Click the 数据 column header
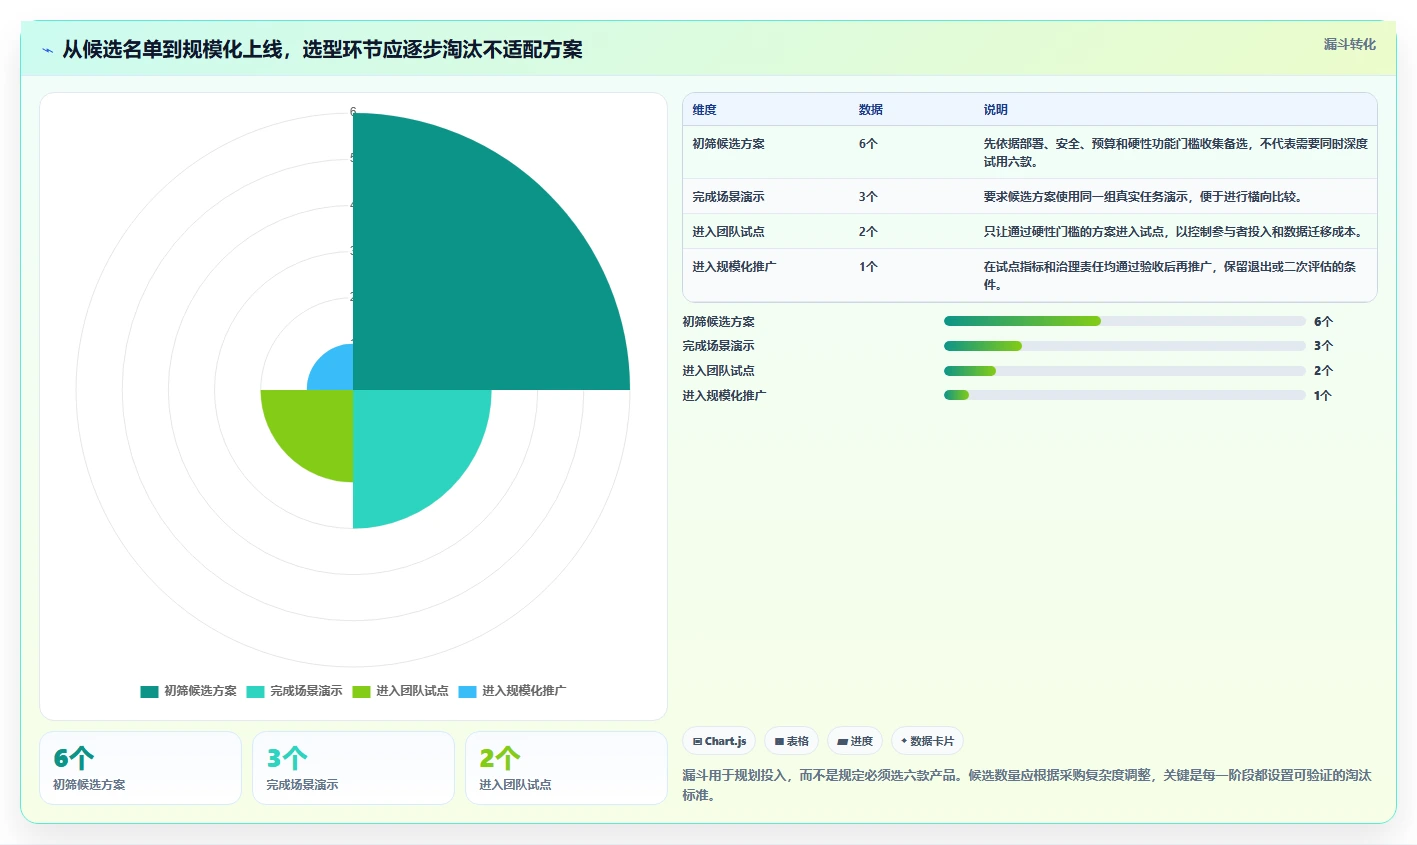 coord(870,110)
